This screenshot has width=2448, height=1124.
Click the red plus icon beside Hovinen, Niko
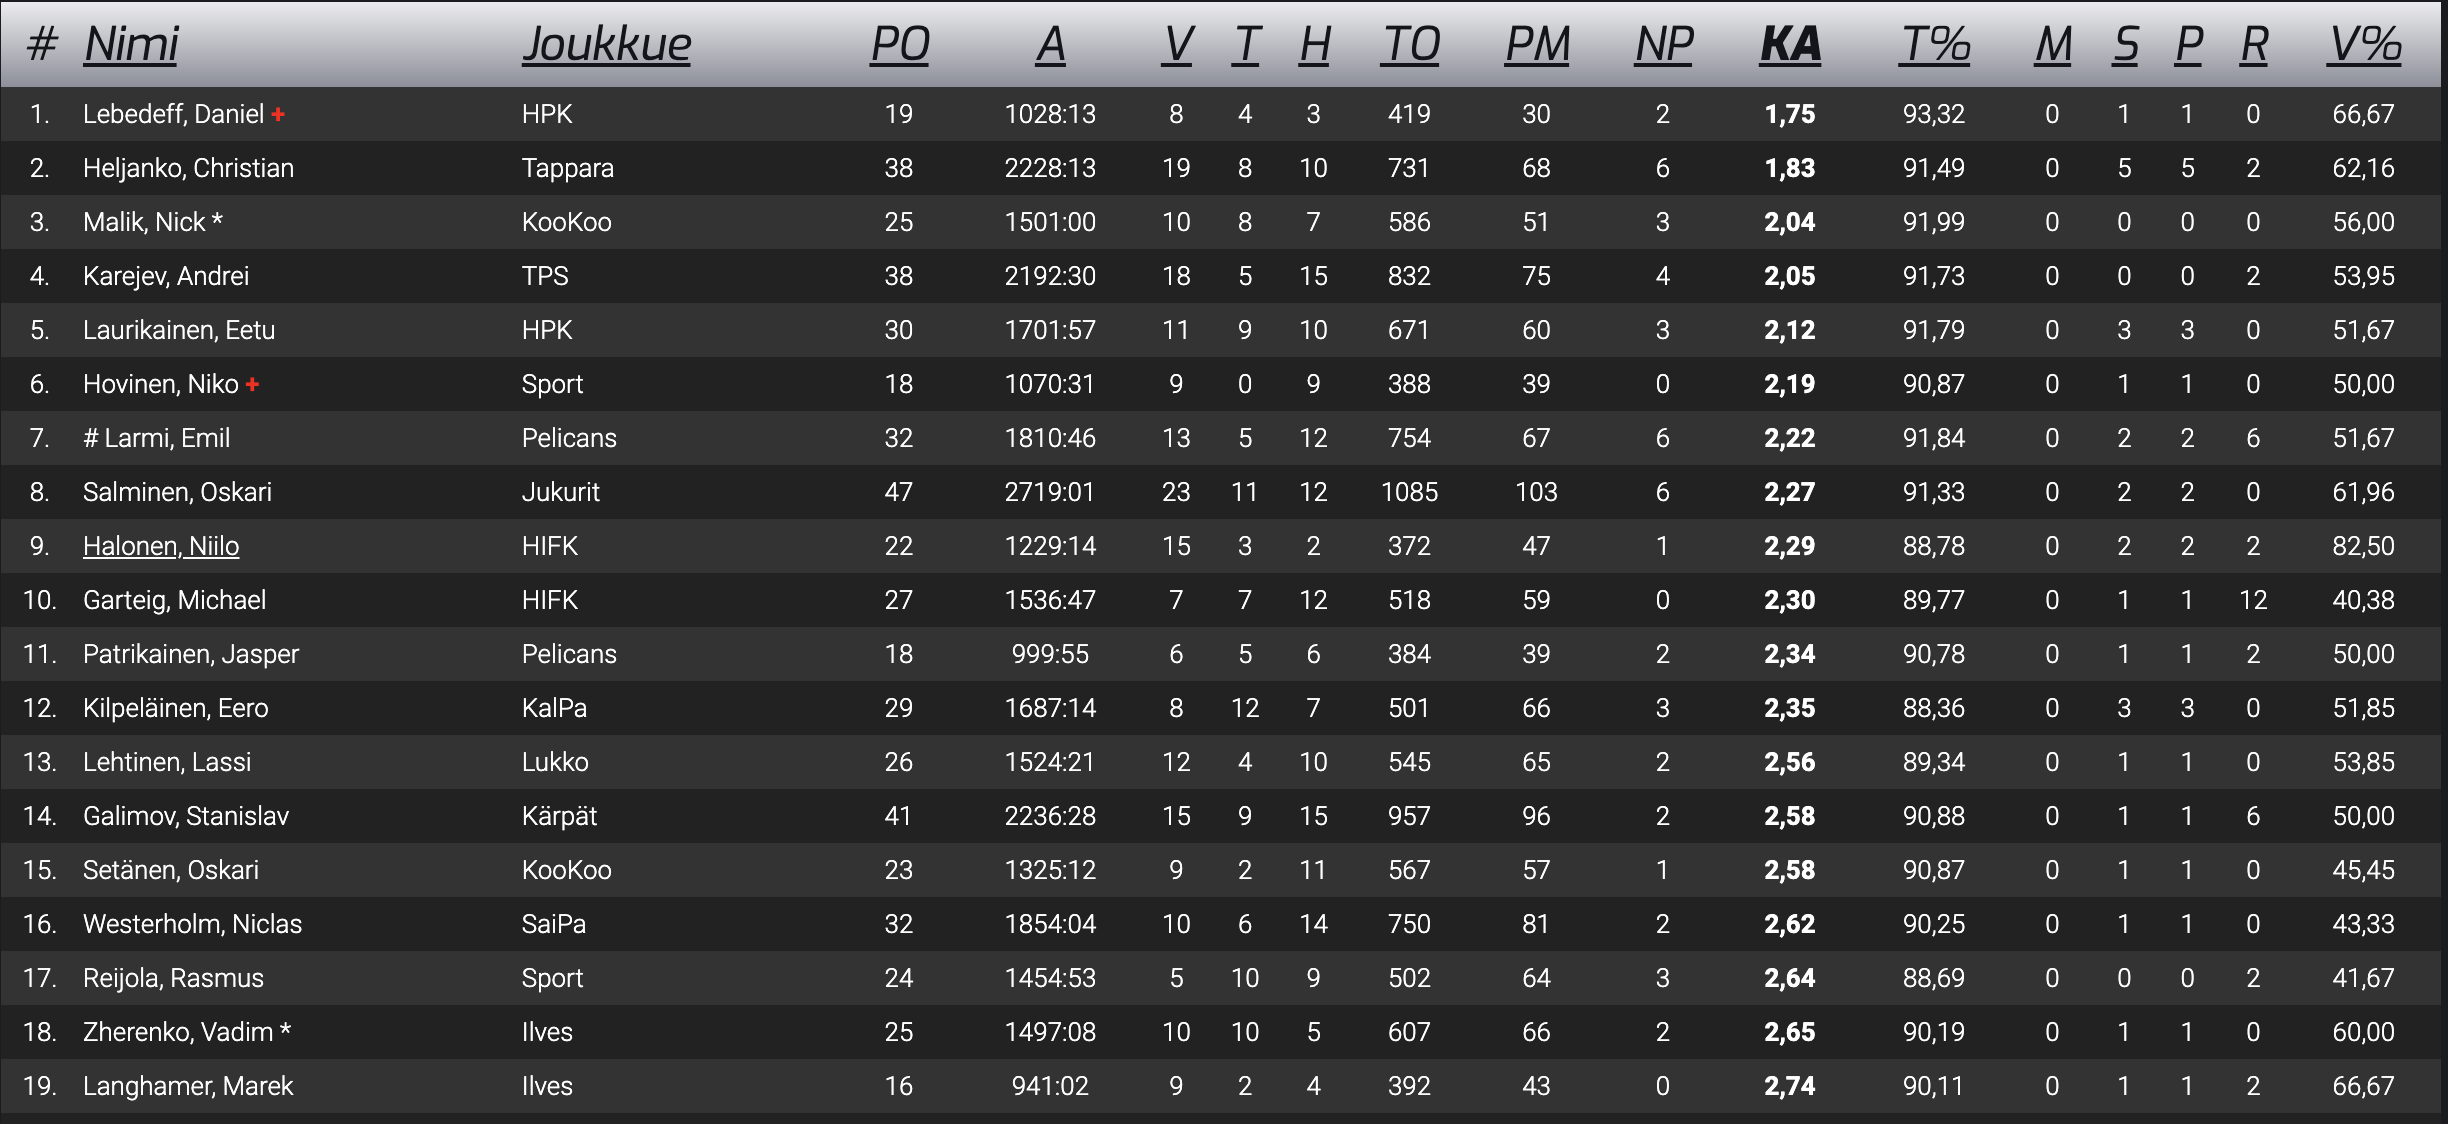click(252, 385)
